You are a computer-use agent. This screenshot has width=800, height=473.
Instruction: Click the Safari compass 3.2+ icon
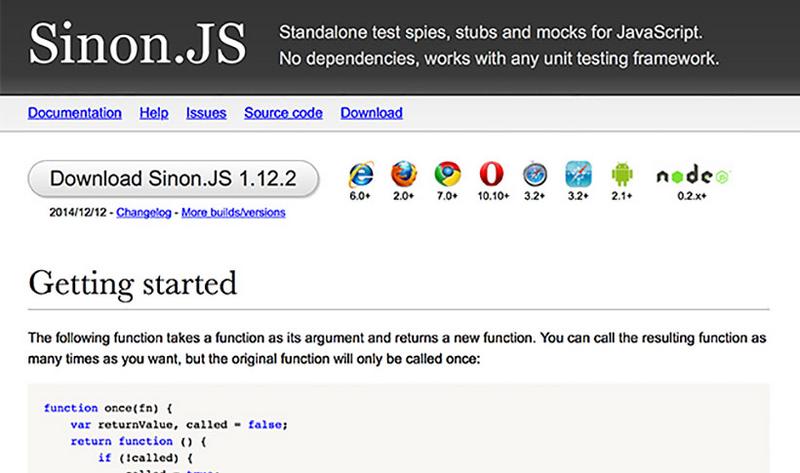535,175
